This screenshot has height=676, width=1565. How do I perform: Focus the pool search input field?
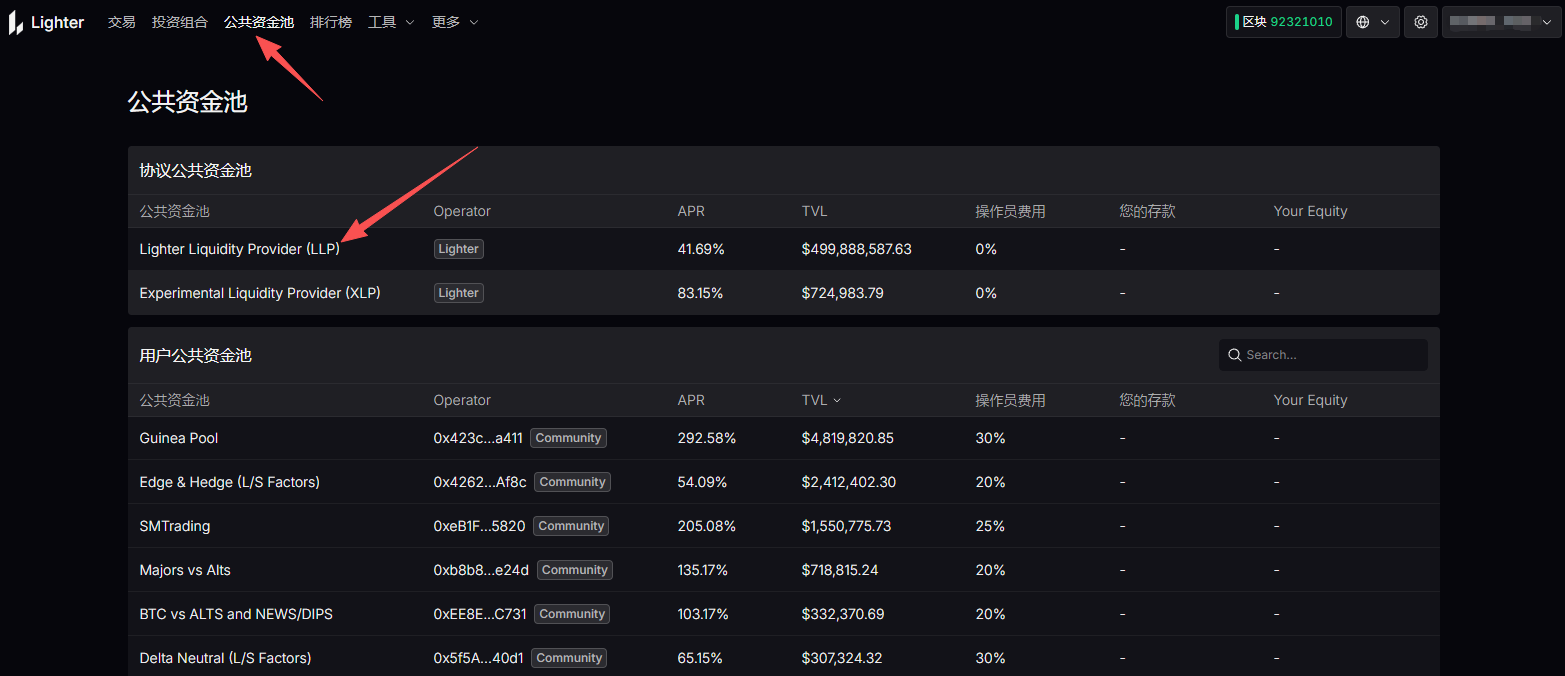(1330, 355)
